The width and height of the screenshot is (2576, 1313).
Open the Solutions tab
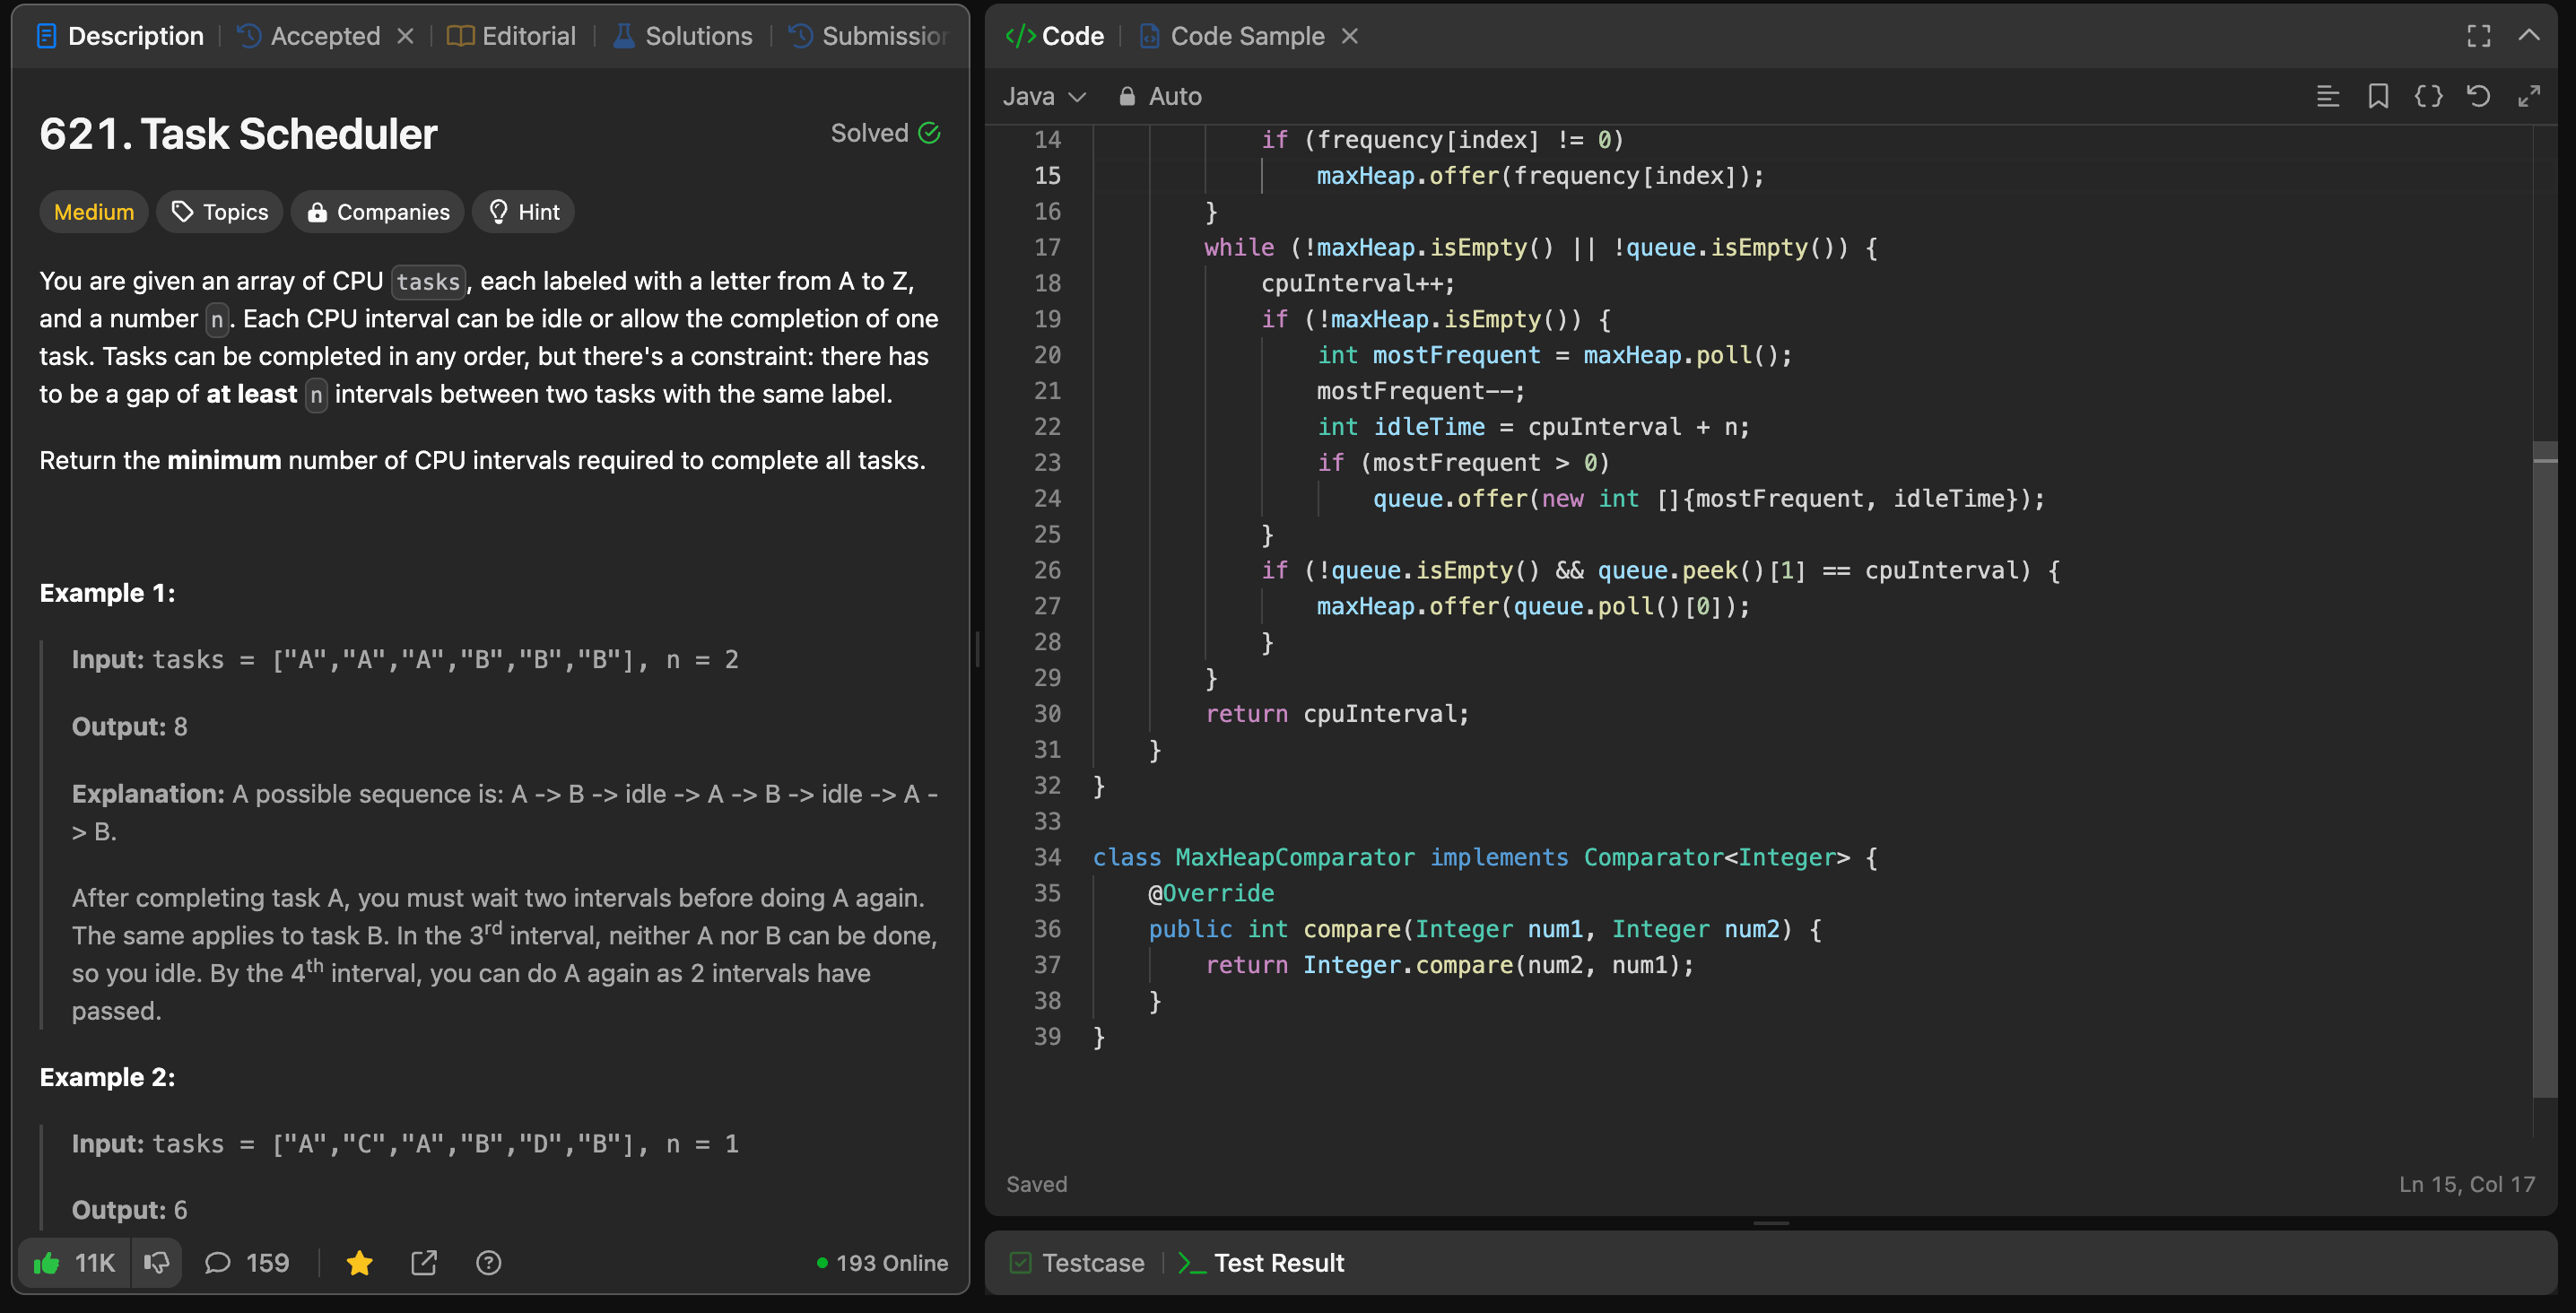(x=683, y=36)
